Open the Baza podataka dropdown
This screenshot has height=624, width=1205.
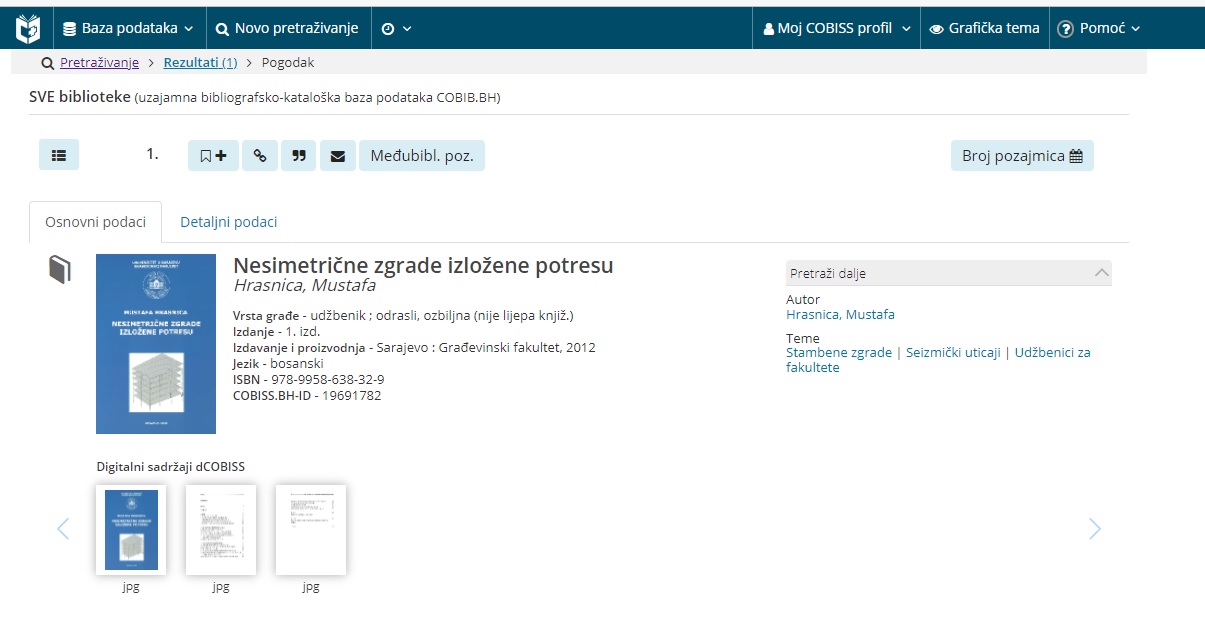click(128, 29)
